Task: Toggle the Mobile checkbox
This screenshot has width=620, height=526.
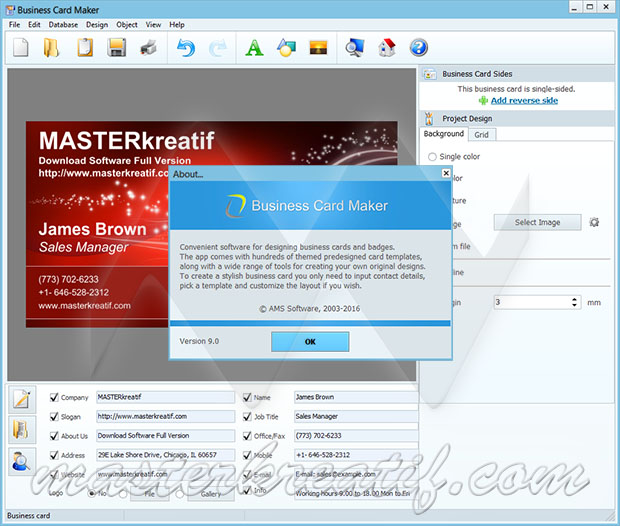Action: tap(247, 455)
